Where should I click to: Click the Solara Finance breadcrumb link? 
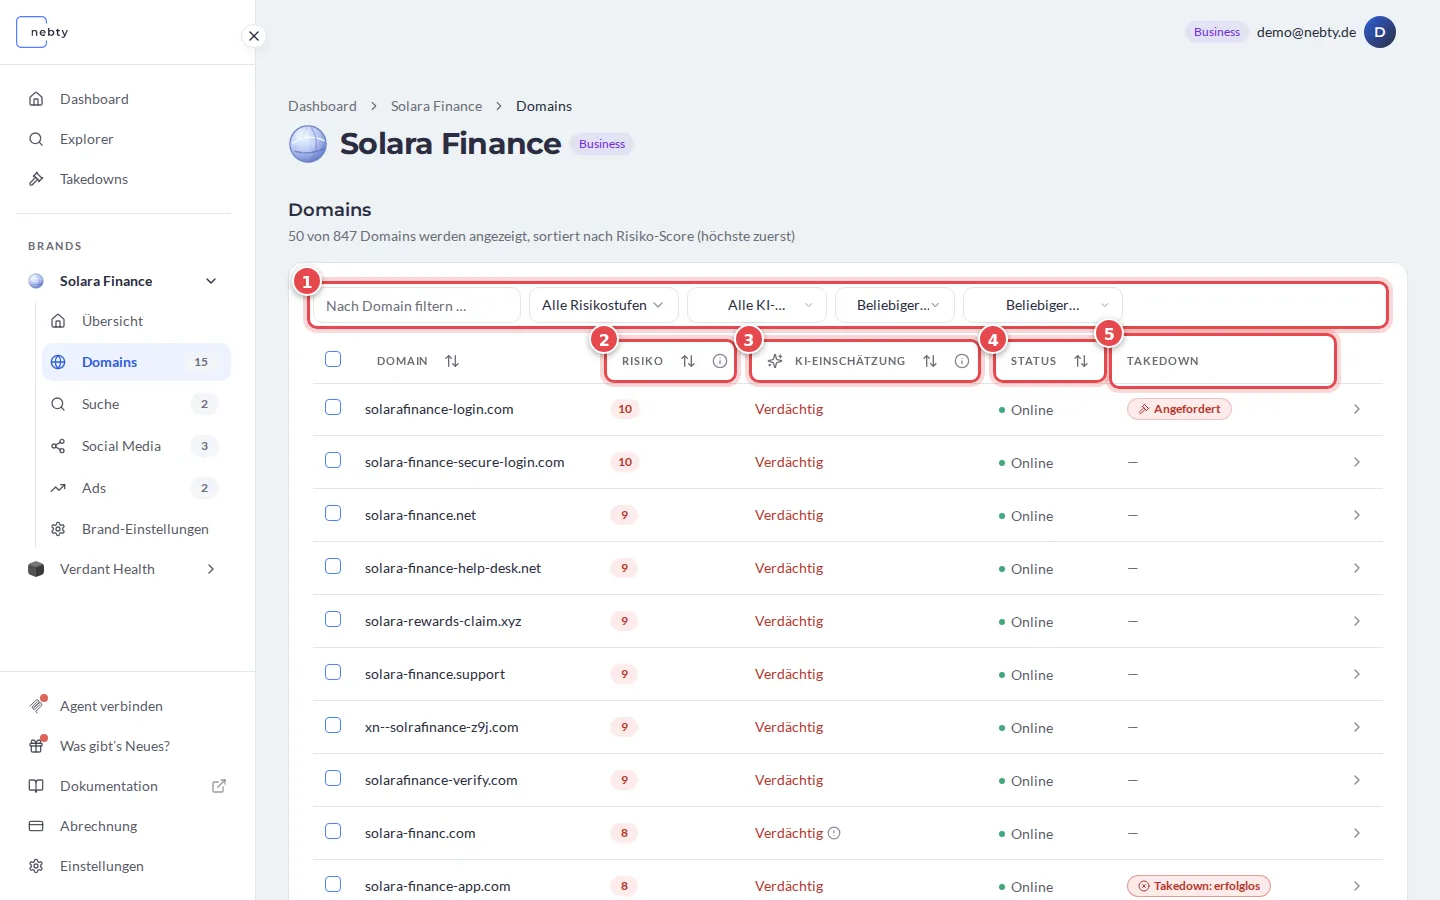tap(436, 106)
